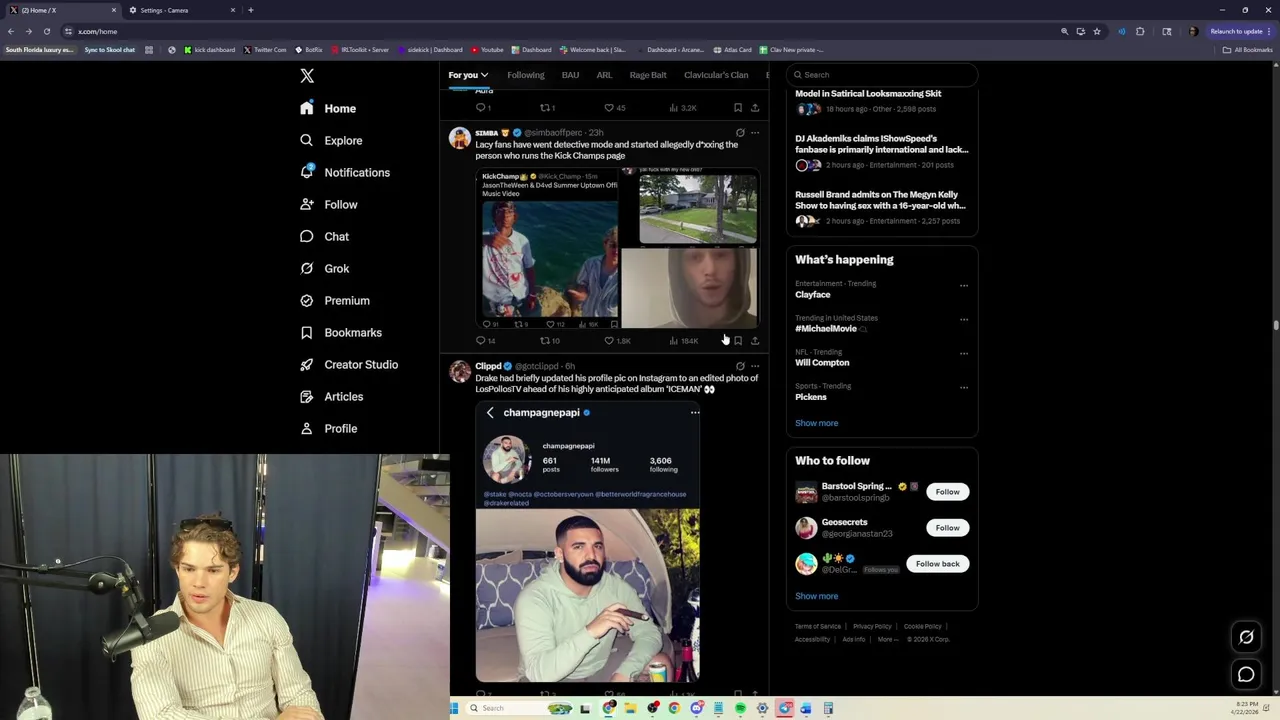Open more options for Will Compton trend
The image size is (1280, 720).
click(x=964, y=353)
